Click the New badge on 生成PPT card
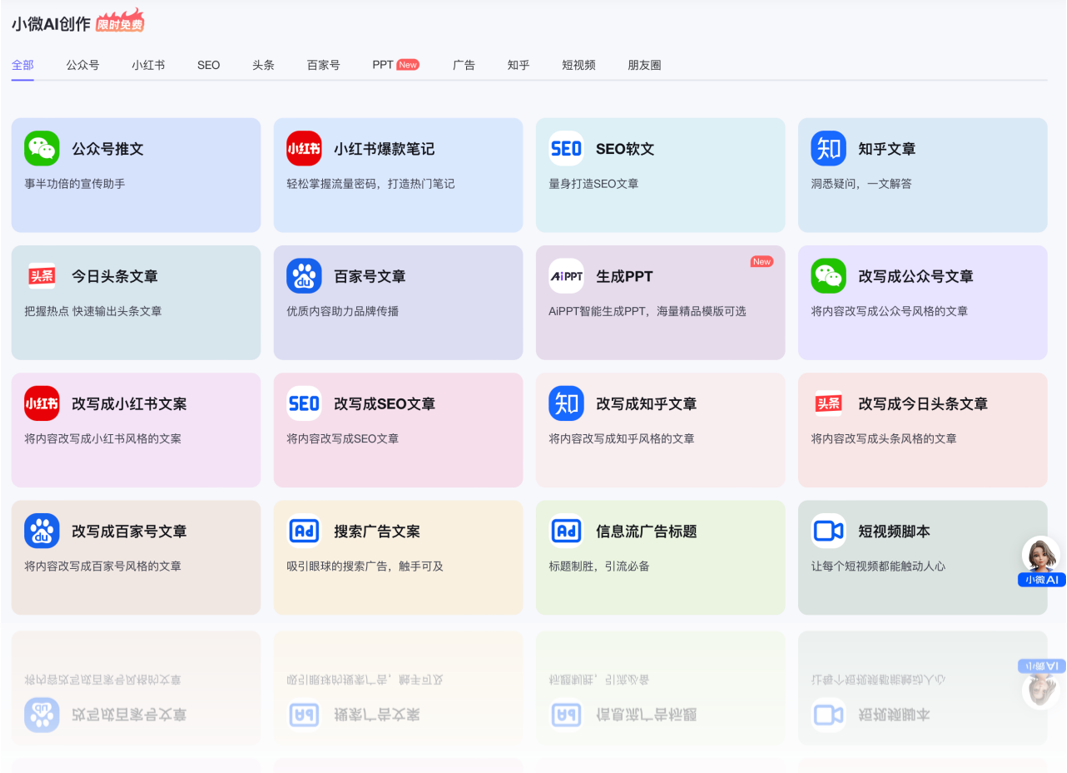Viewport: 1067px width, 773px height. (x=761, y=261)
